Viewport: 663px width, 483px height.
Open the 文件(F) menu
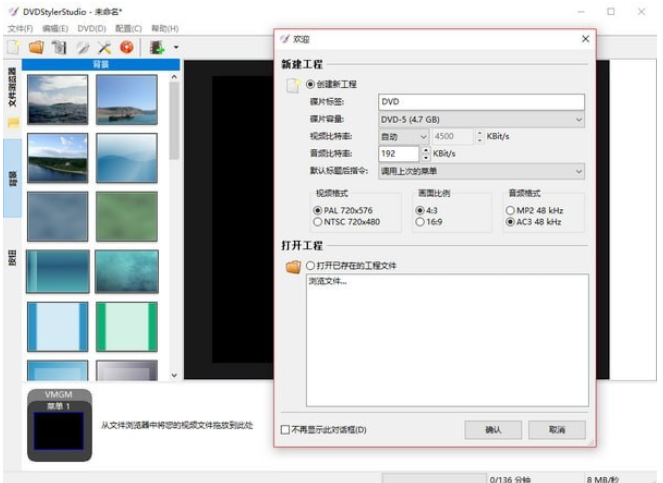(x=21, y=29)
